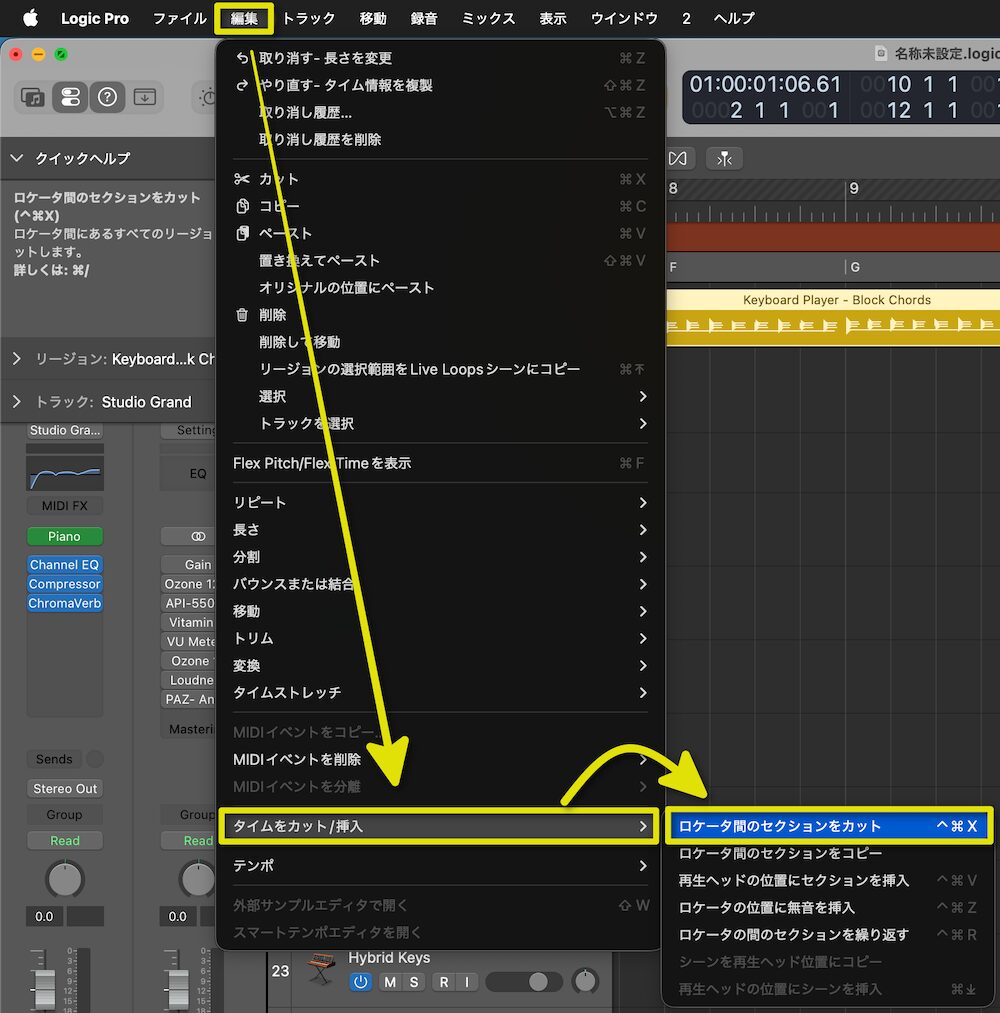1000x1013 pixels.
Task: Click the Studio Gra... setting button
Action: click(x=65, y=430)
